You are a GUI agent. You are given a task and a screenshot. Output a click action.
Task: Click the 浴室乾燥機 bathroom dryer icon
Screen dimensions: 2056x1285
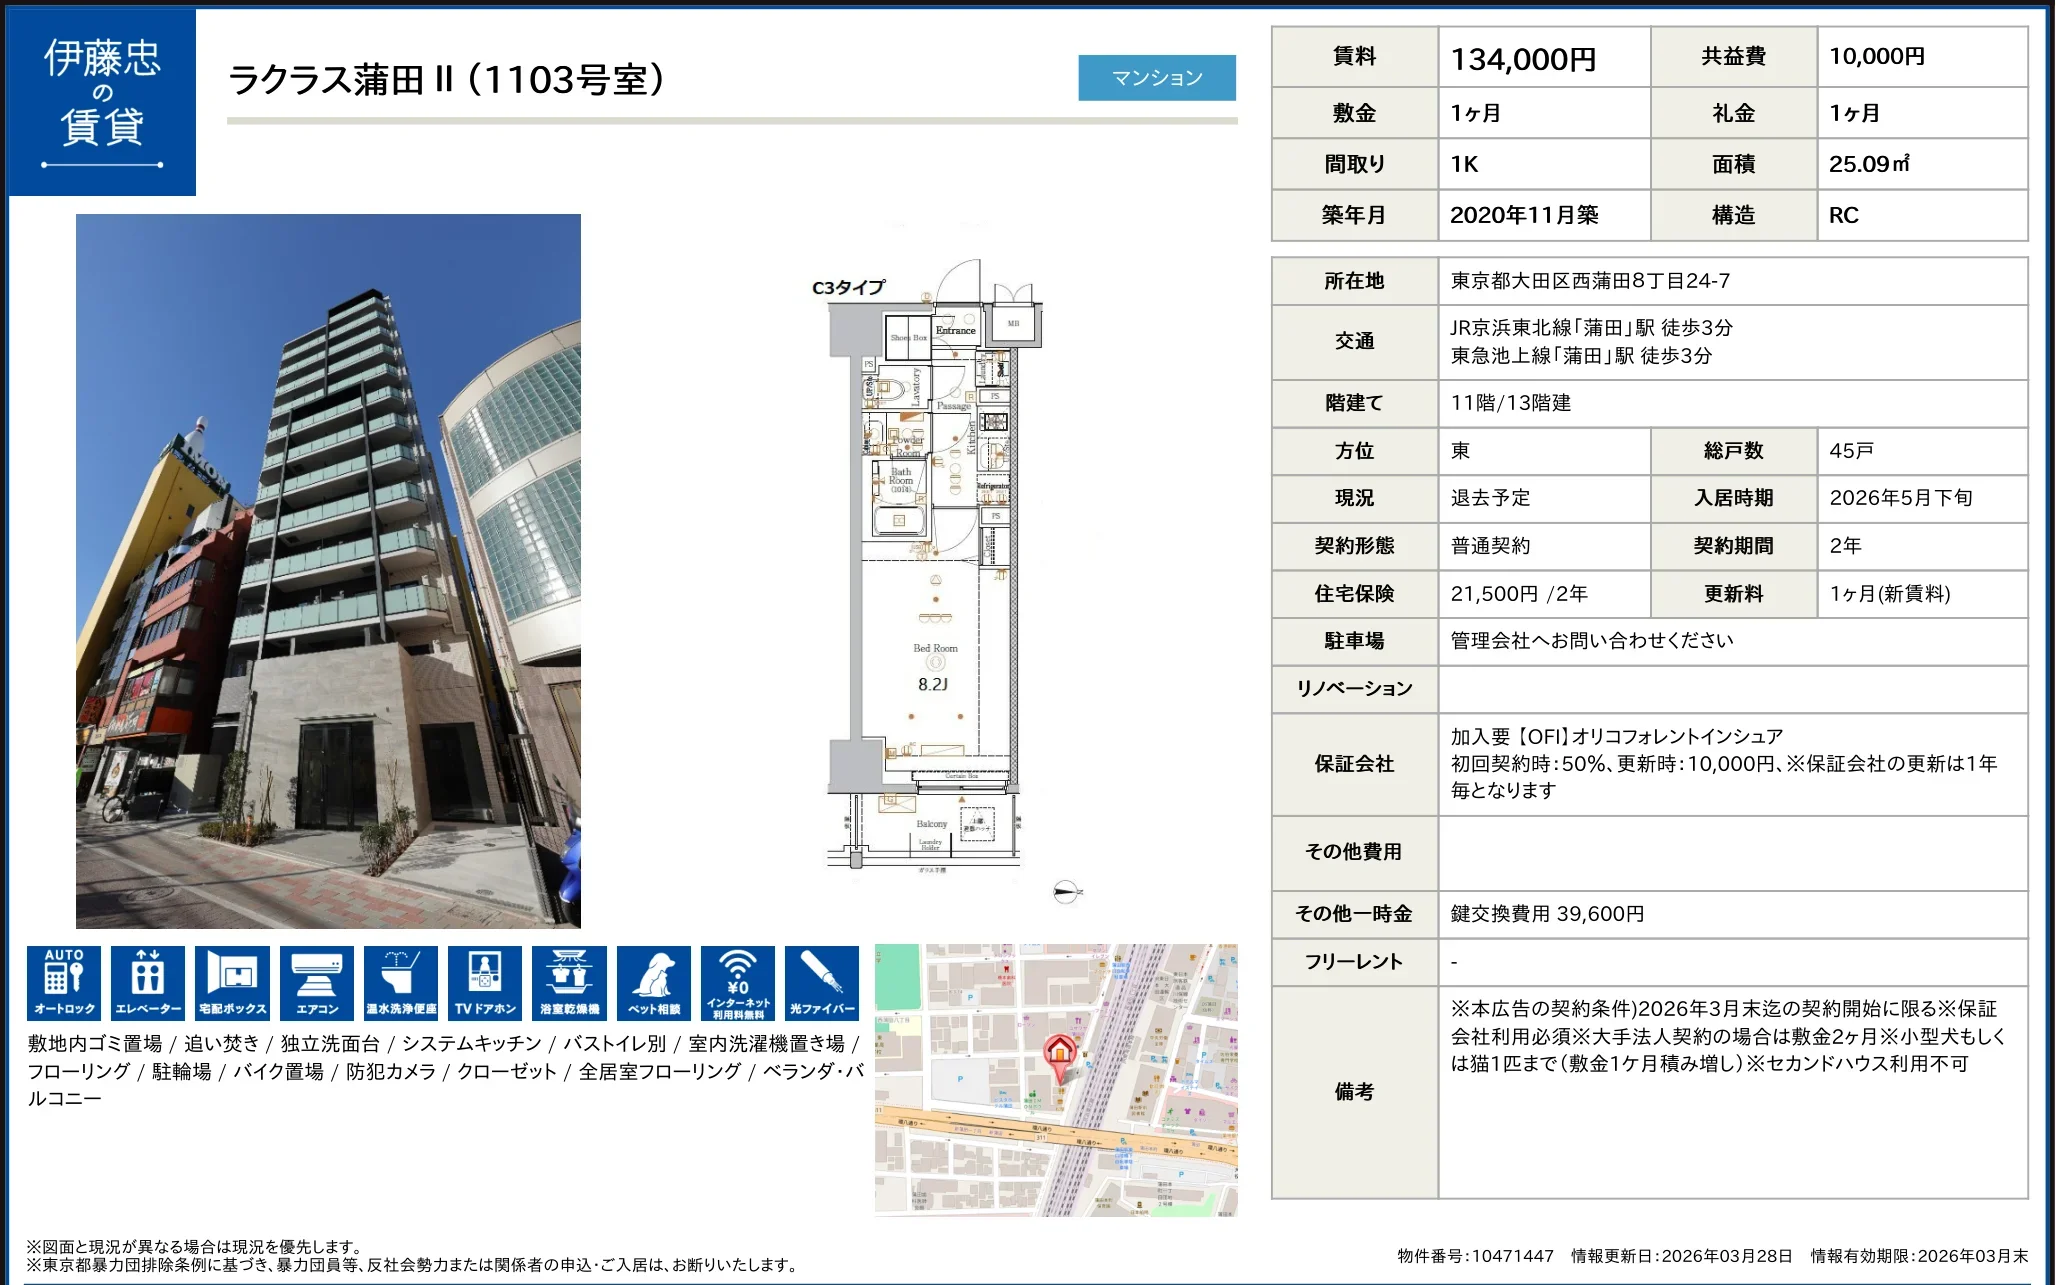pos(569,982)
